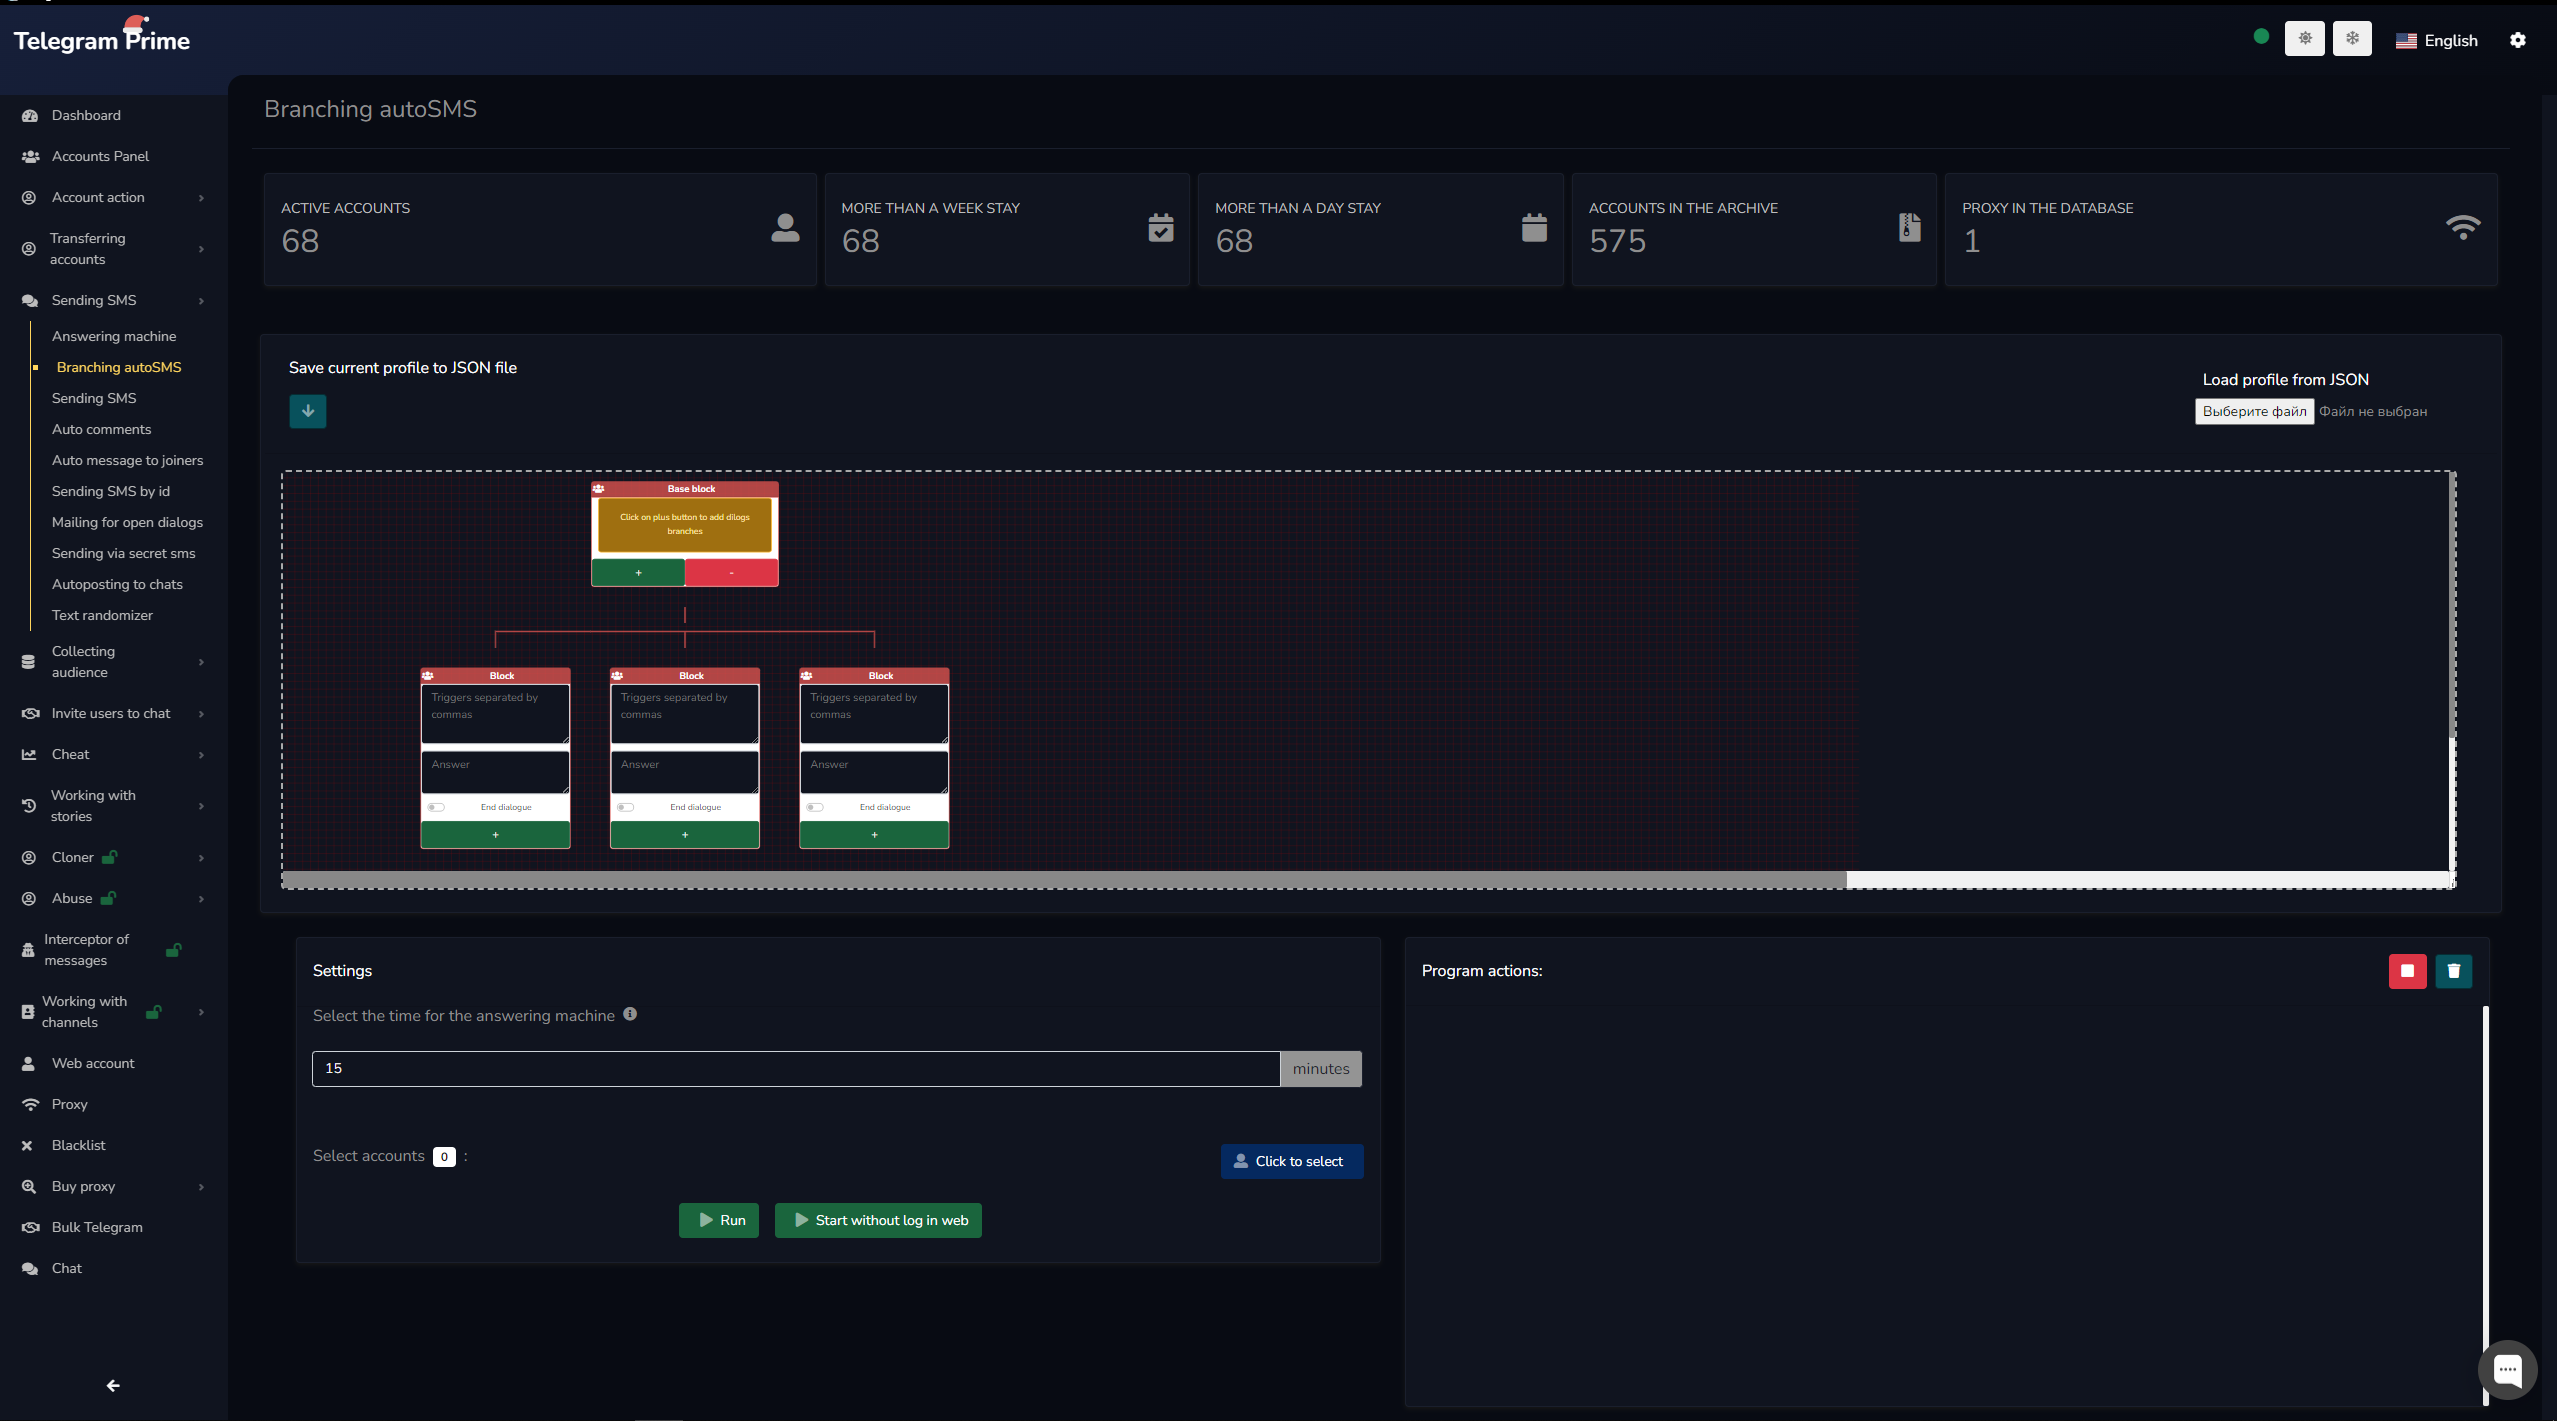Click the horizontal scrollbar of the block canvas
Viewport: 2557px width, 1421px height.
[x=1063, y=879]
